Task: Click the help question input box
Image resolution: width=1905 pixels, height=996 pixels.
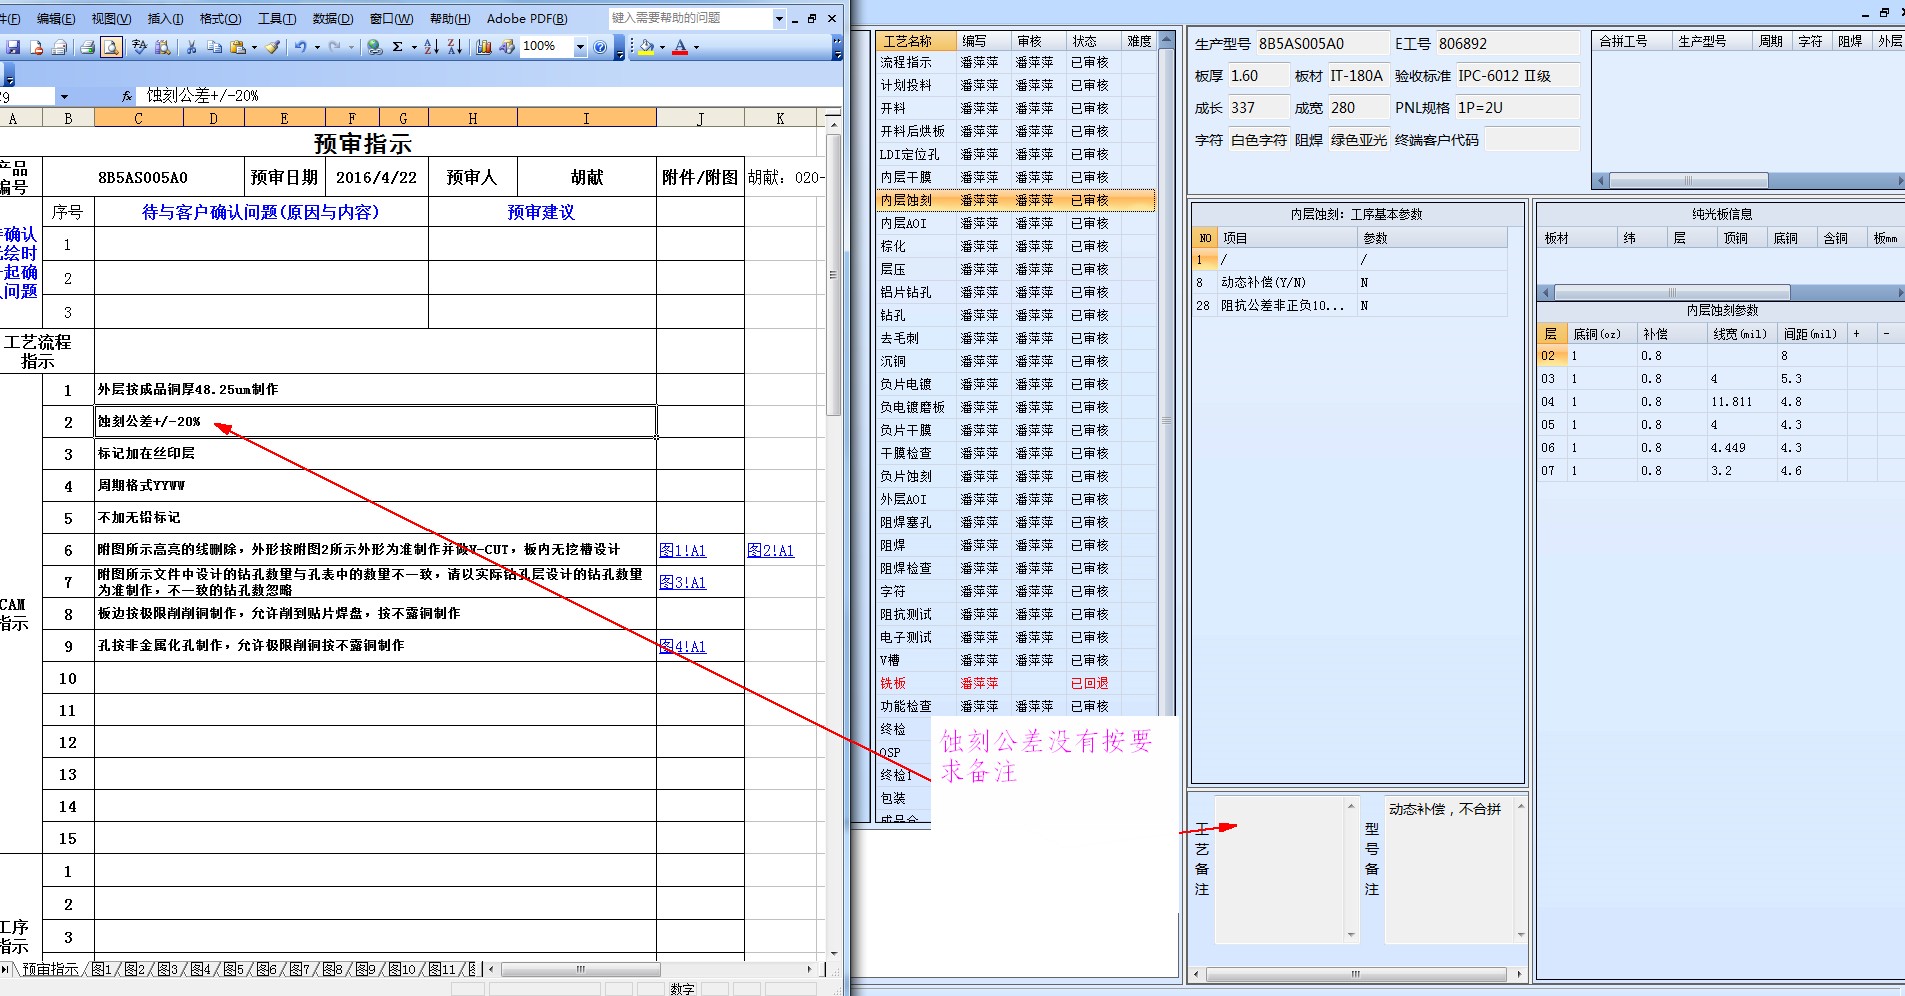Action: click(x=690, y=18)
